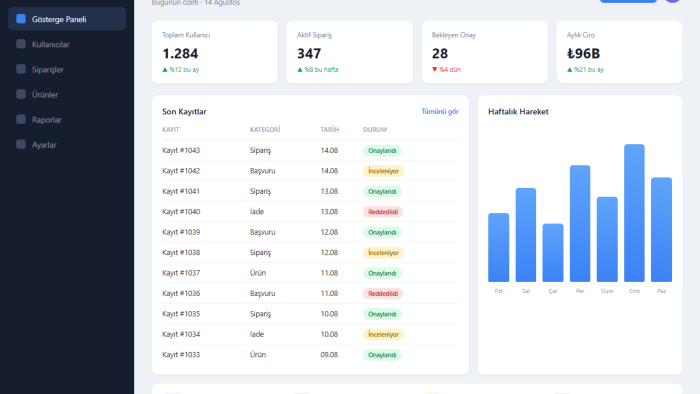Go to Kullanıcılar in the sidebar
Viewport: 700px width, 394px height.
pyautogui.click(x=67, y=44)
